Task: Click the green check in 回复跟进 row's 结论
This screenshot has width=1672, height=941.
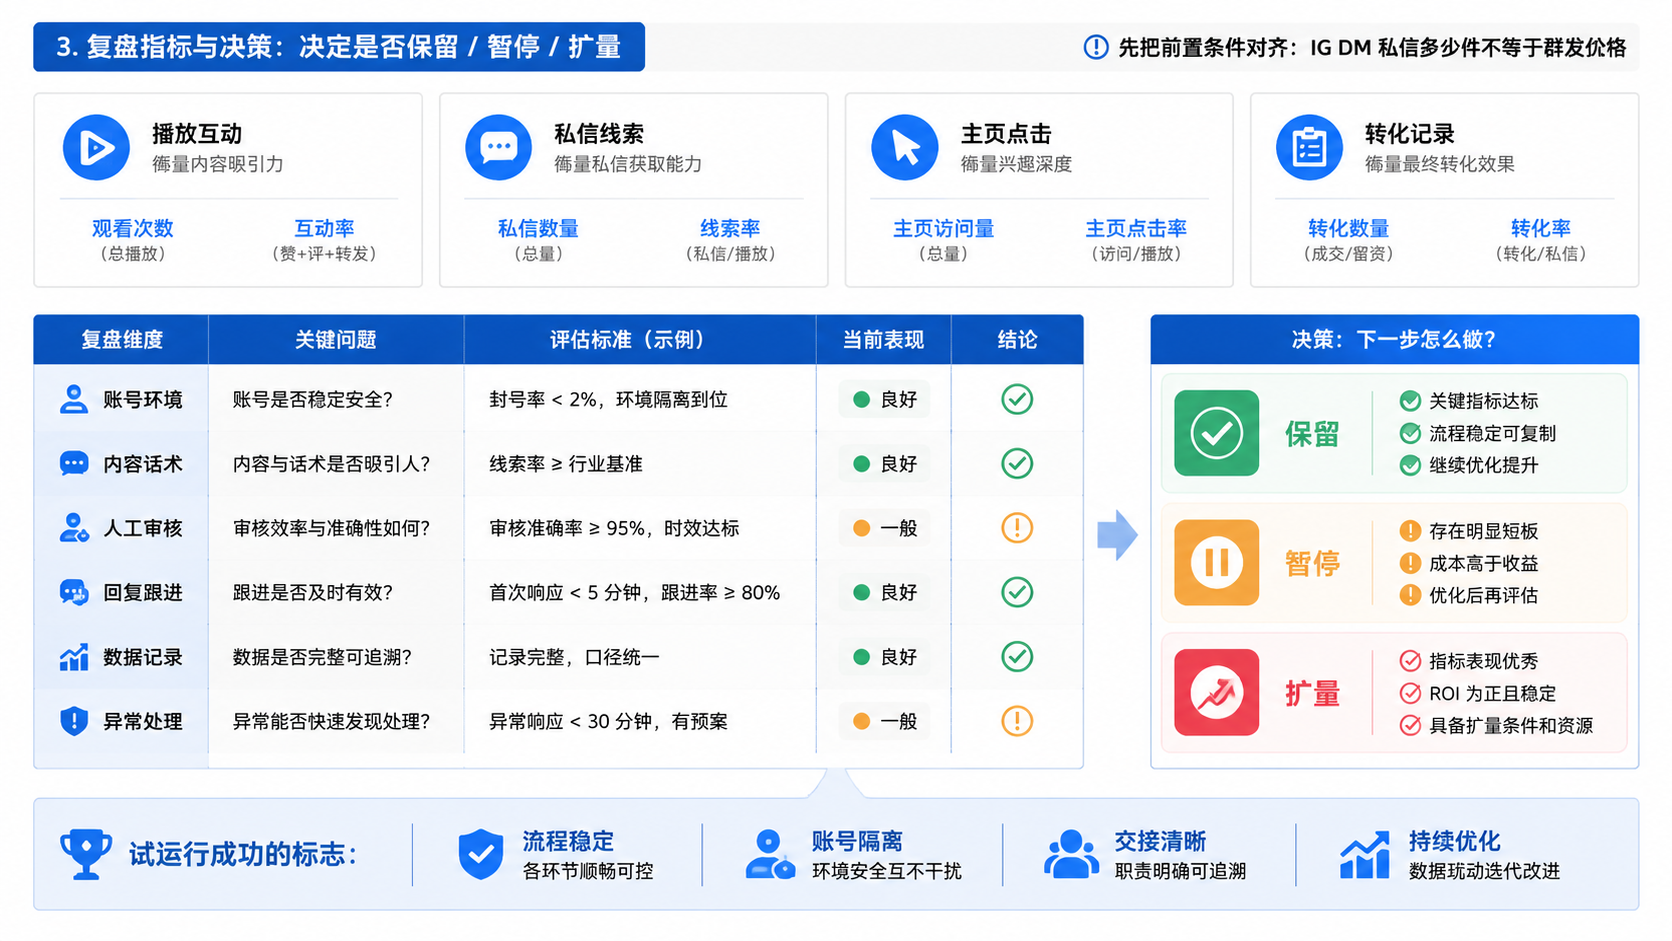Action: (x=1017, y=592)
